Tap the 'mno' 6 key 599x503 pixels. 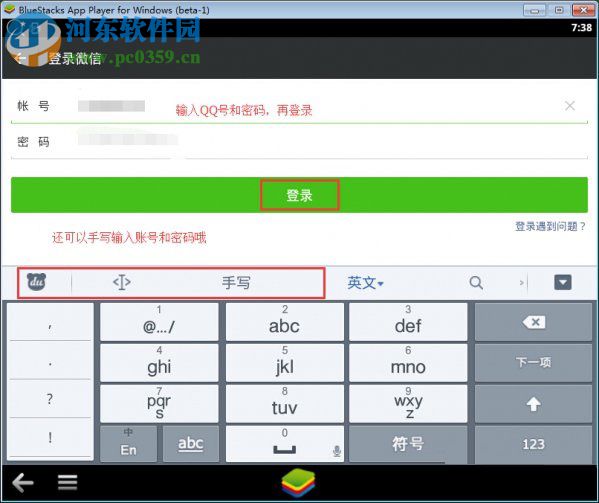(x=408, y=362)
